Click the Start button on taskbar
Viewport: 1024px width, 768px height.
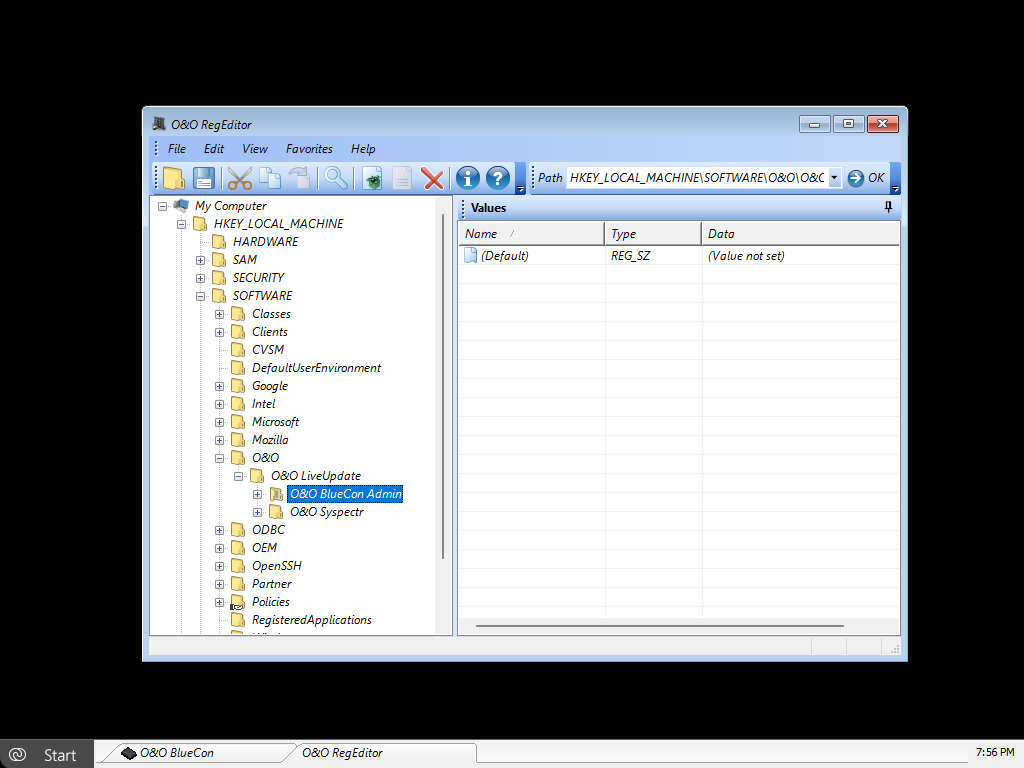[x=47, y=754]
